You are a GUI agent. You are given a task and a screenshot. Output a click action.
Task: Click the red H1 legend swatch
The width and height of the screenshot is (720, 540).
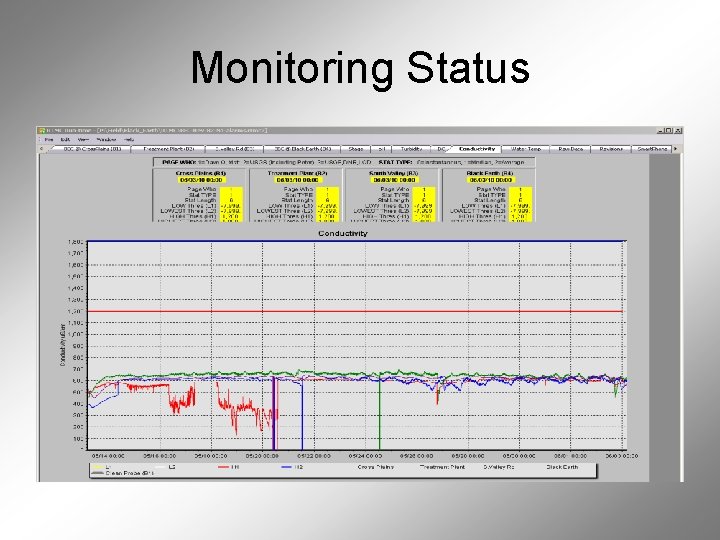(223, 467)
